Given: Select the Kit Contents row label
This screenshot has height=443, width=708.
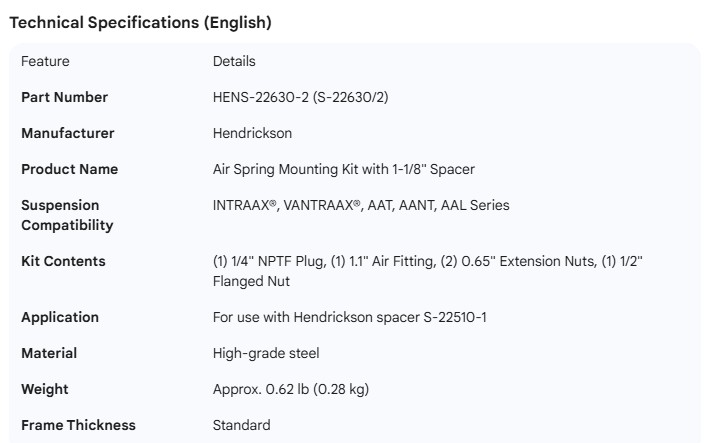Looking at the screenshot, I should (x=63, y=262).
